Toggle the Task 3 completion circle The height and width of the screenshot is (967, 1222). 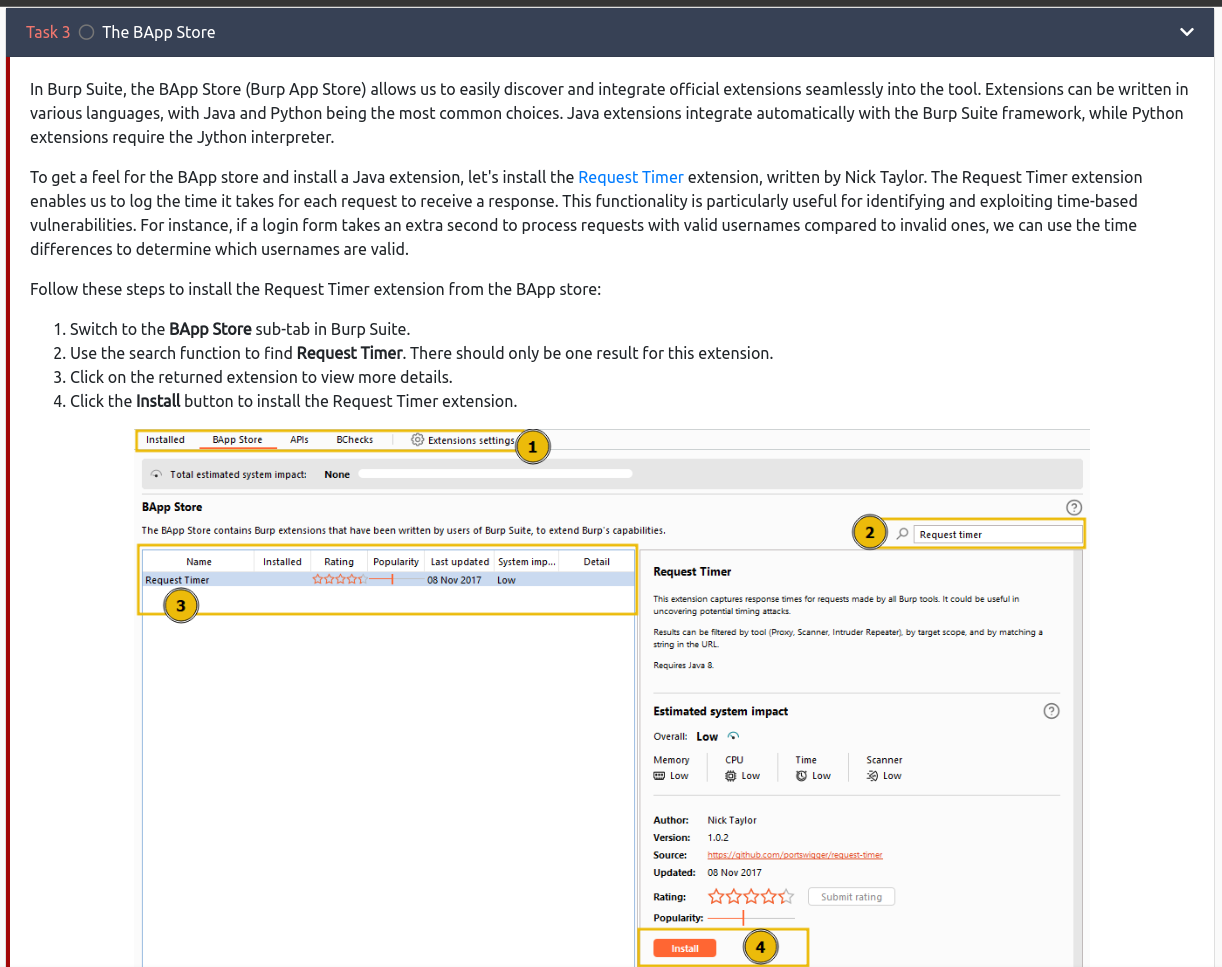tap(86, 32)
